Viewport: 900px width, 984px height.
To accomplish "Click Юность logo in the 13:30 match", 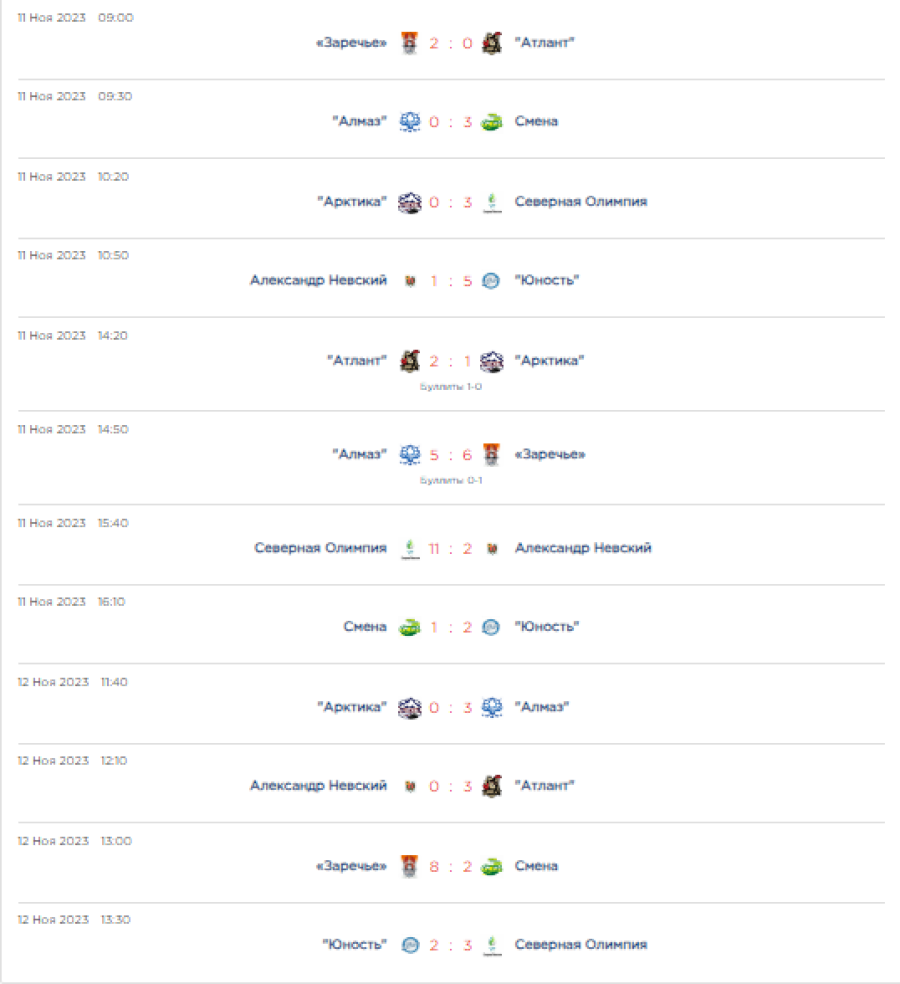I will (x=409, y=945).
